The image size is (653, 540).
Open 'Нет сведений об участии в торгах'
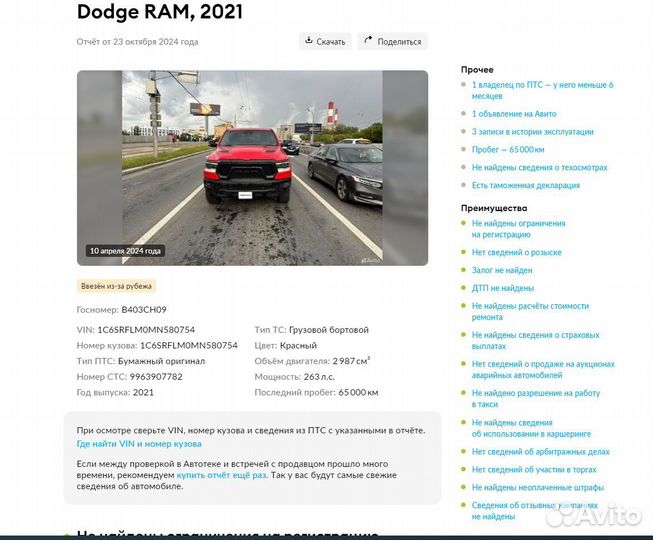534,470
